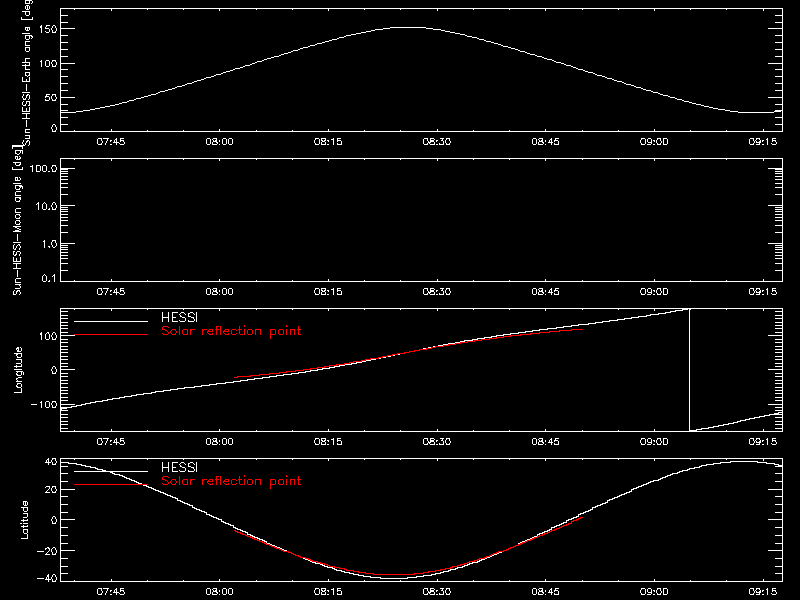Click the Sun-HESSI-Earth angle axis title
The image size is (800, 600).
(27, 73)
